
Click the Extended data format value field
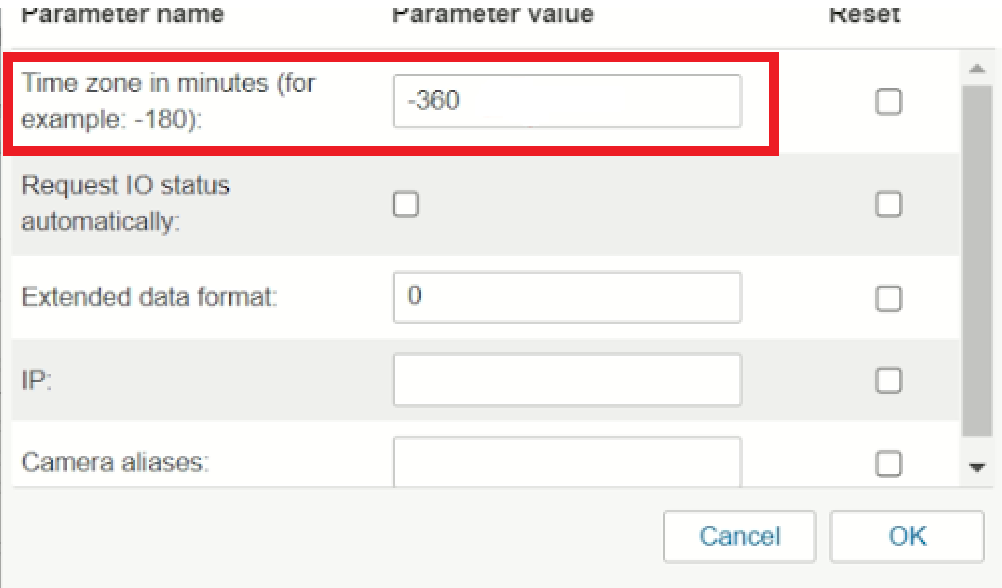[567, 297]
